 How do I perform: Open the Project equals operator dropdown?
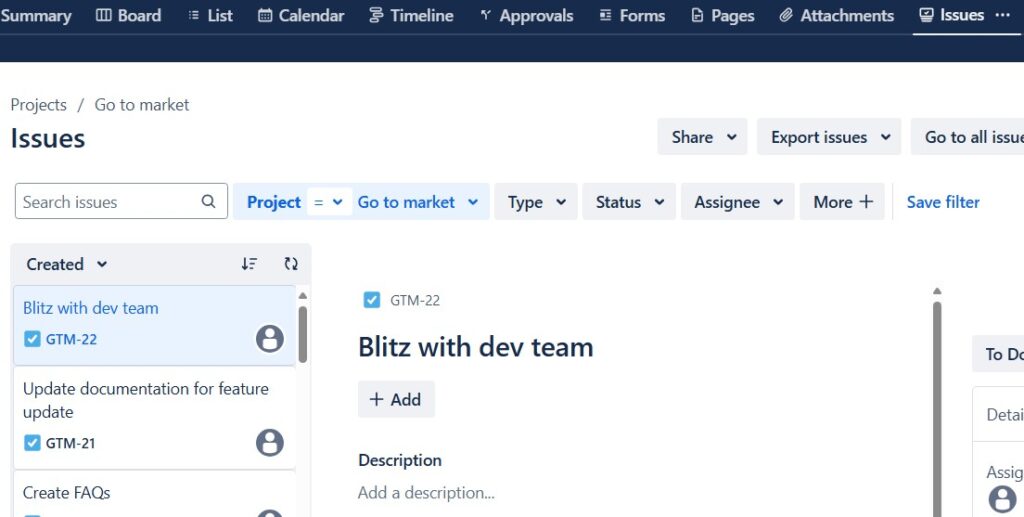click(x=328, y=202)
